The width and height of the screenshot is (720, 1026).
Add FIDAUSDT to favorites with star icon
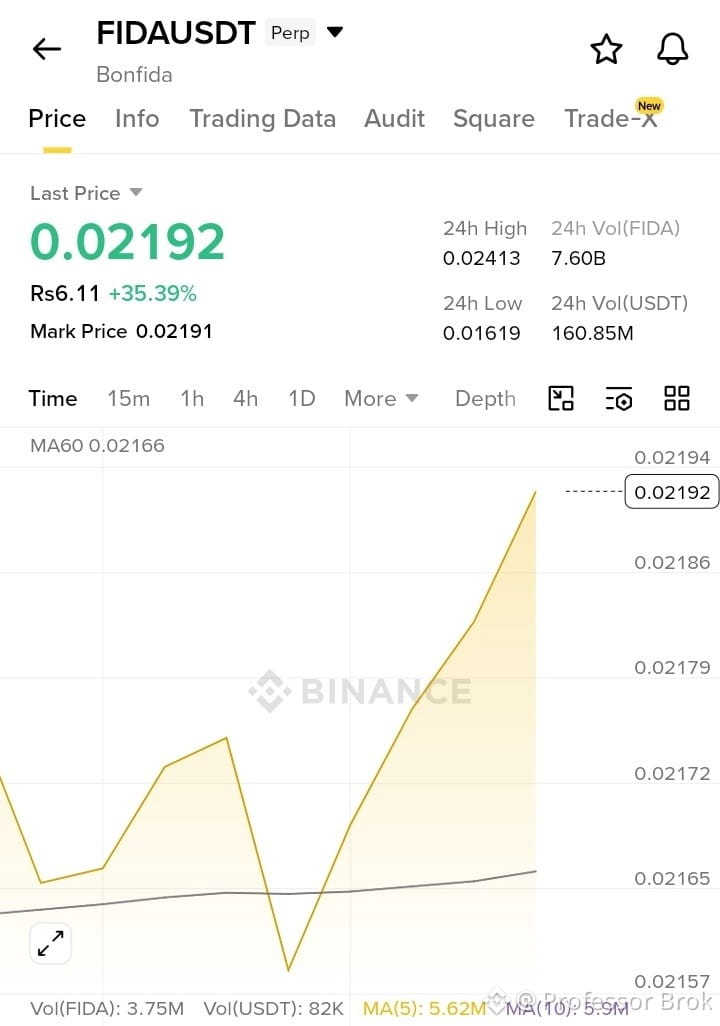click(x=606, y=49)
